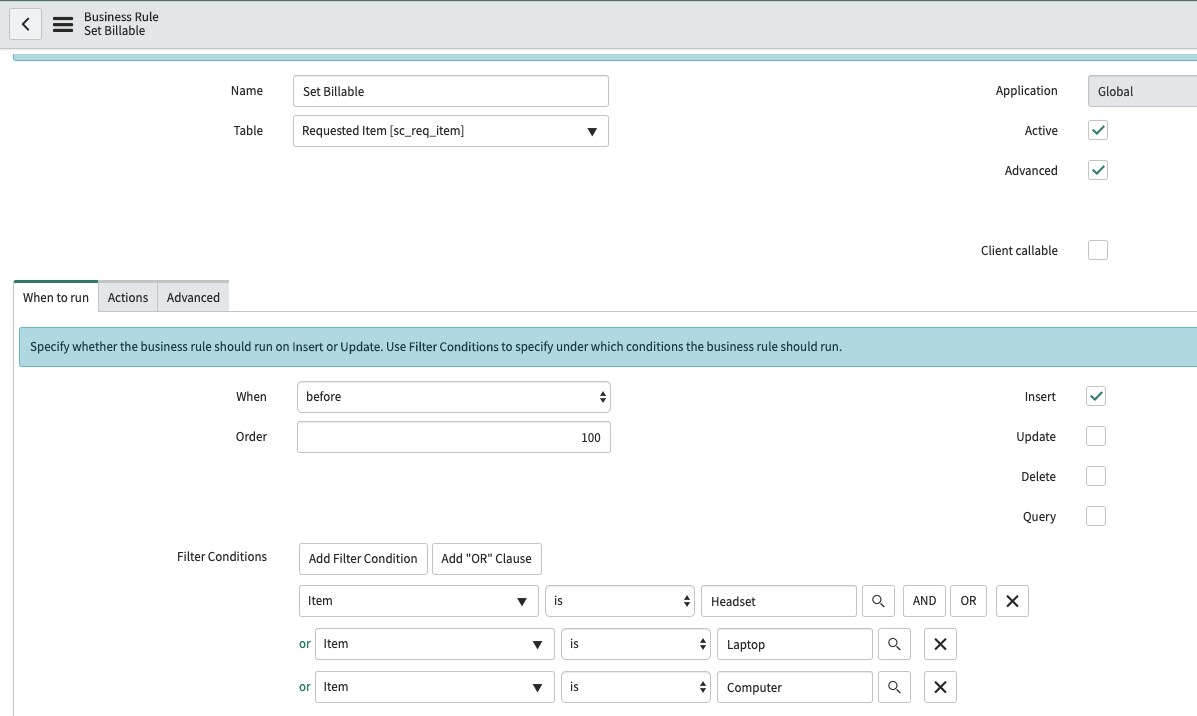Click the search icon next to Headset
1197x716 pixels.
point(878,601)
